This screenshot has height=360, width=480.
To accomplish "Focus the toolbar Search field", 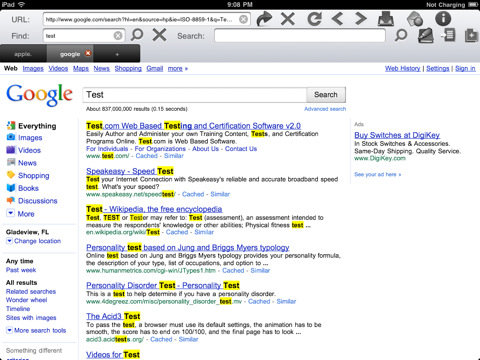I will click(x=300, y=36).
